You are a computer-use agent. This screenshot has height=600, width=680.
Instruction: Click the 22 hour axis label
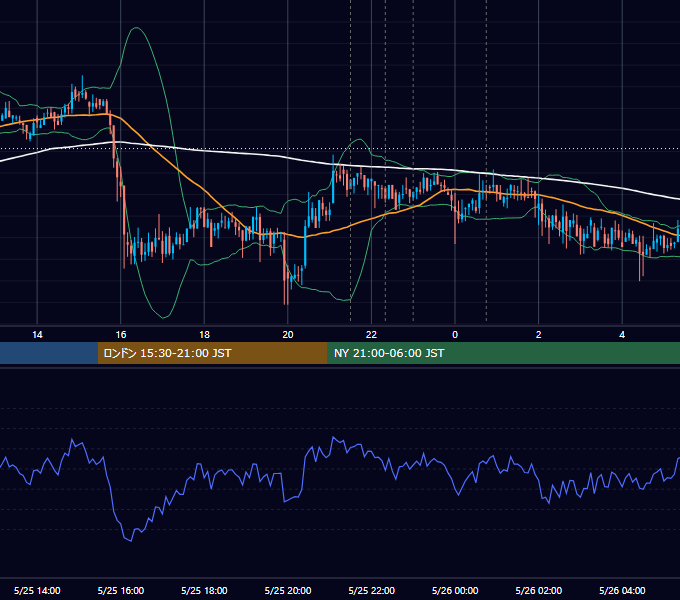[371, 335]
